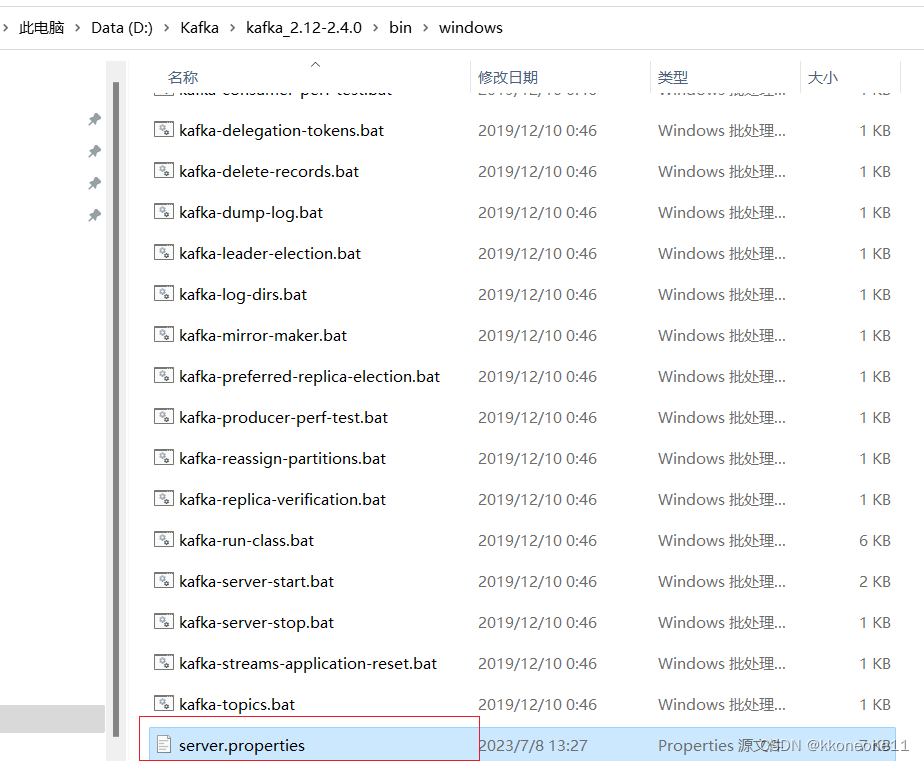Sort files by the 名称 column header
Image resolution: width=924 pixels, height=761 pixels.
[183, 77]
